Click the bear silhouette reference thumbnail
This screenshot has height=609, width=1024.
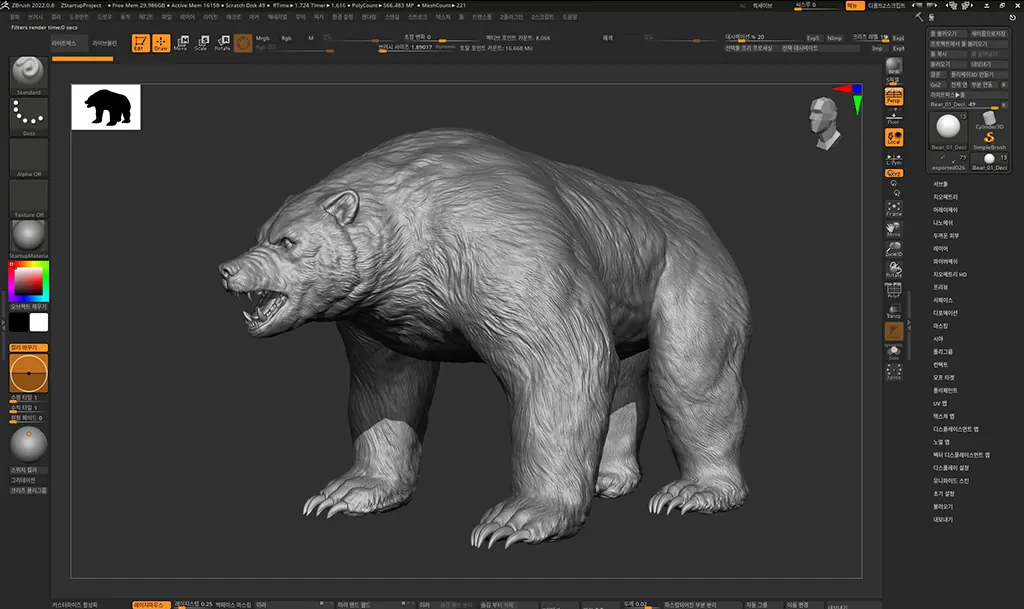pos(106,107)
